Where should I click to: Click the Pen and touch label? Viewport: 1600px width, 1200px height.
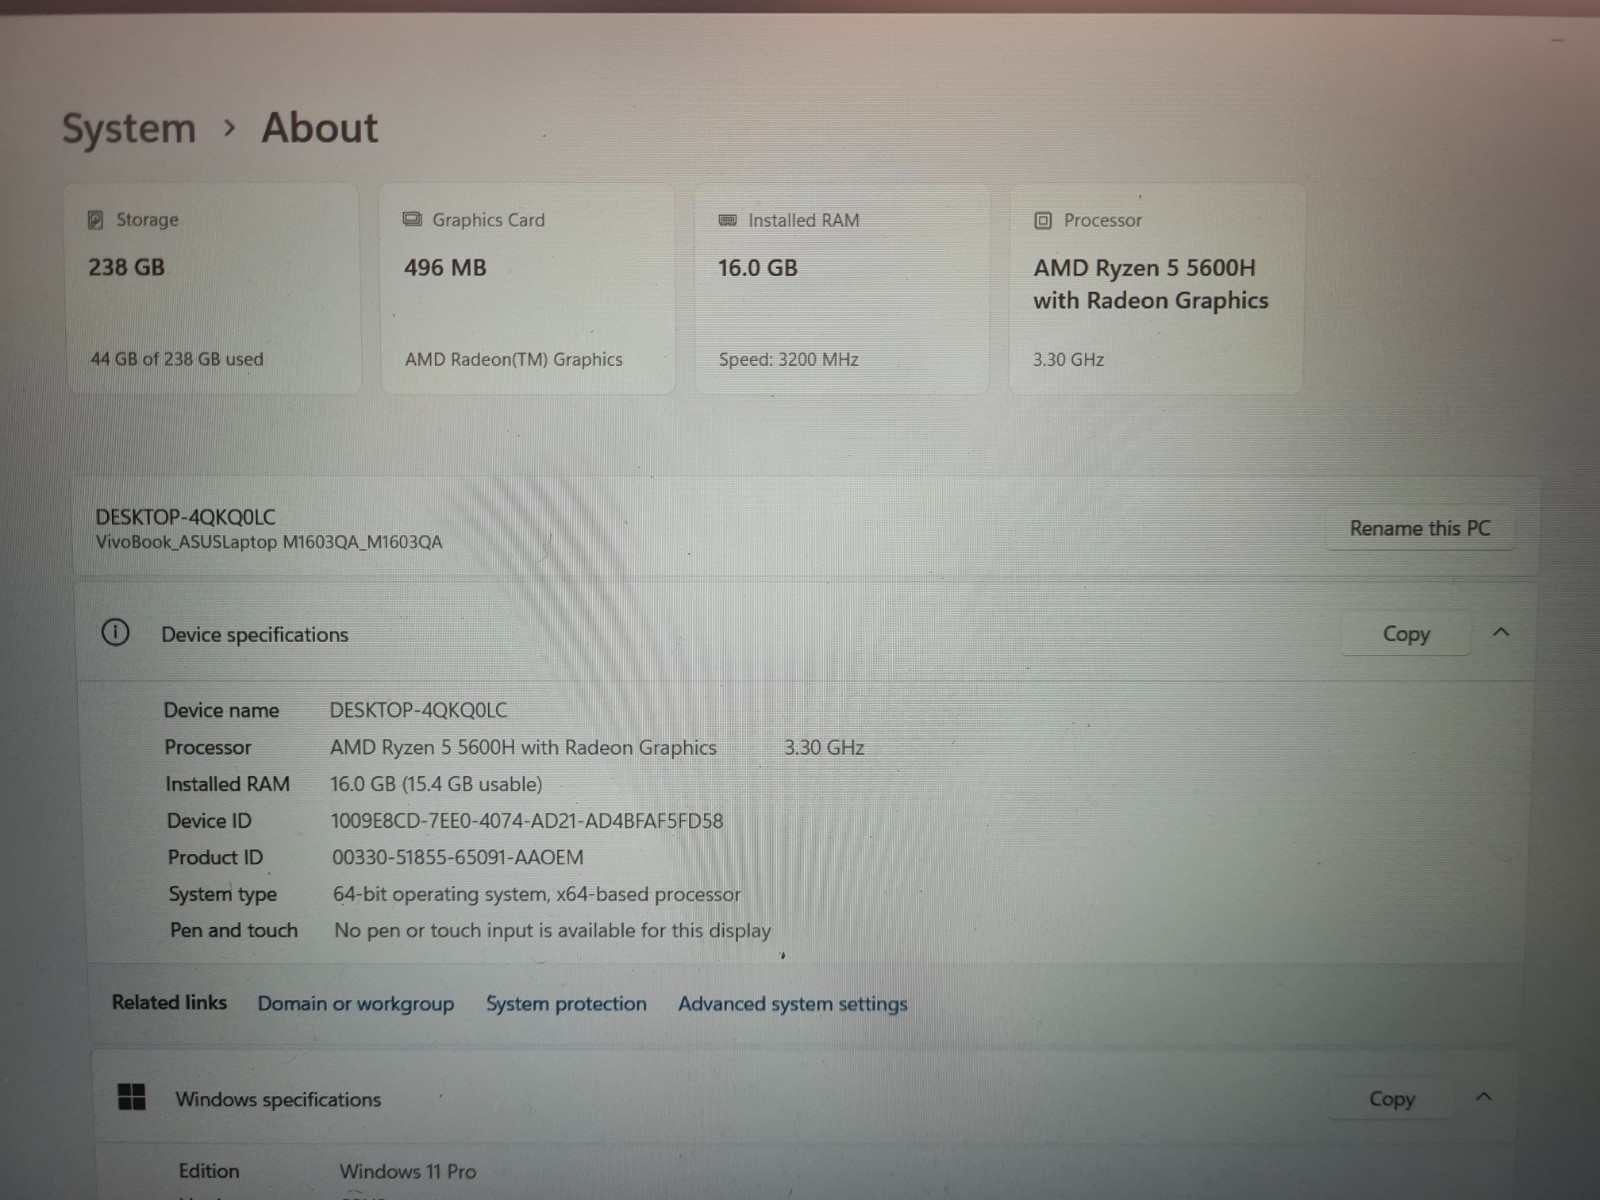coord(234,930)
